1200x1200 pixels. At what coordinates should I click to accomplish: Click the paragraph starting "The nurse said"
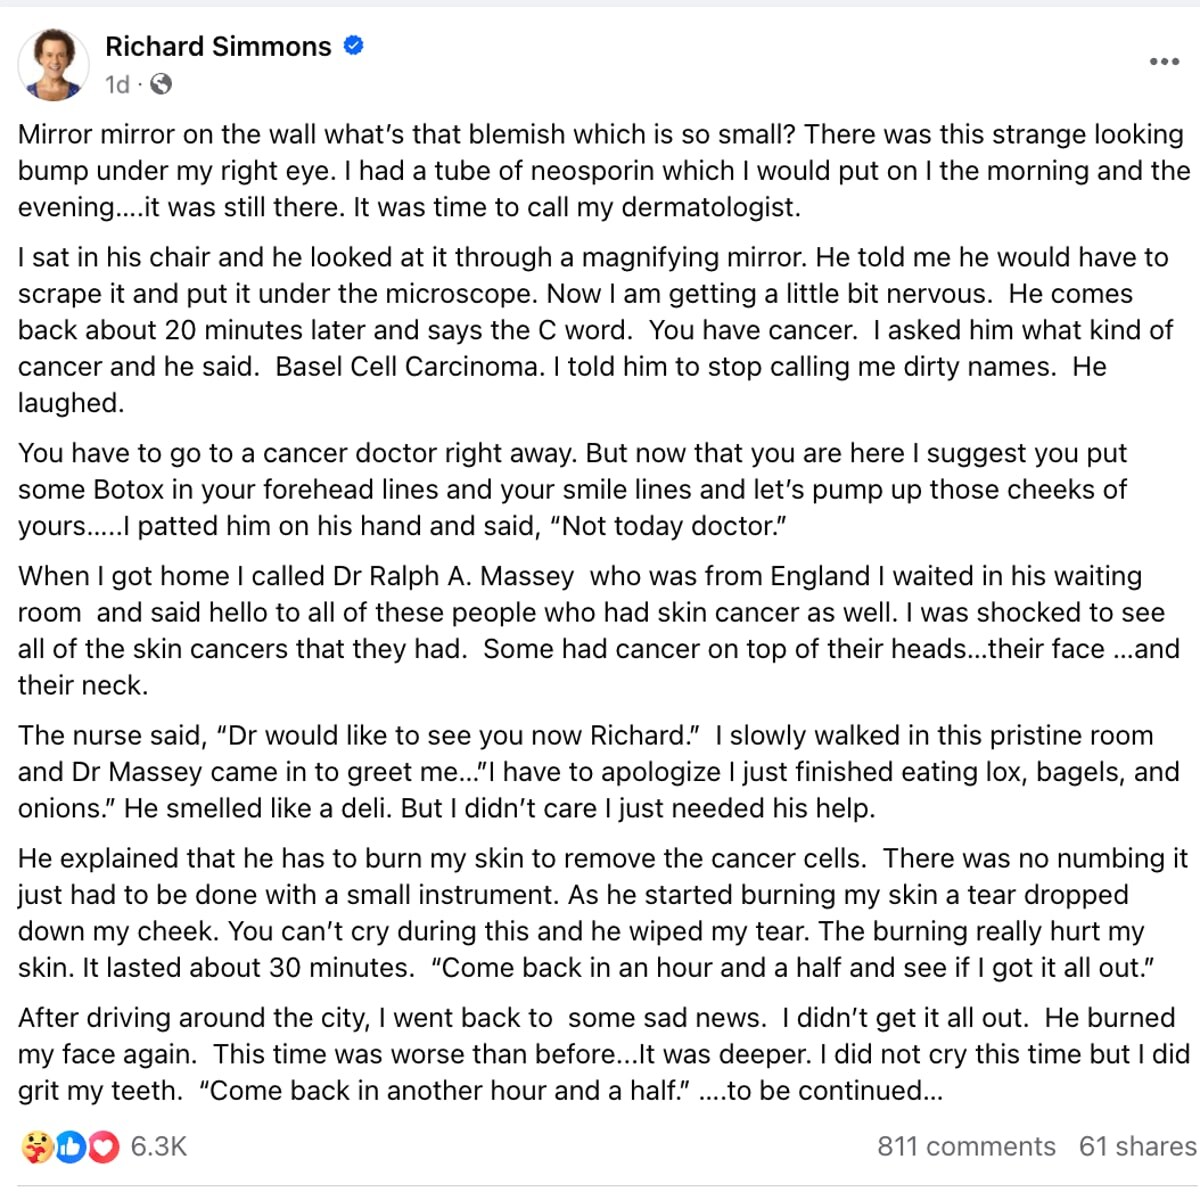(598, 772)
